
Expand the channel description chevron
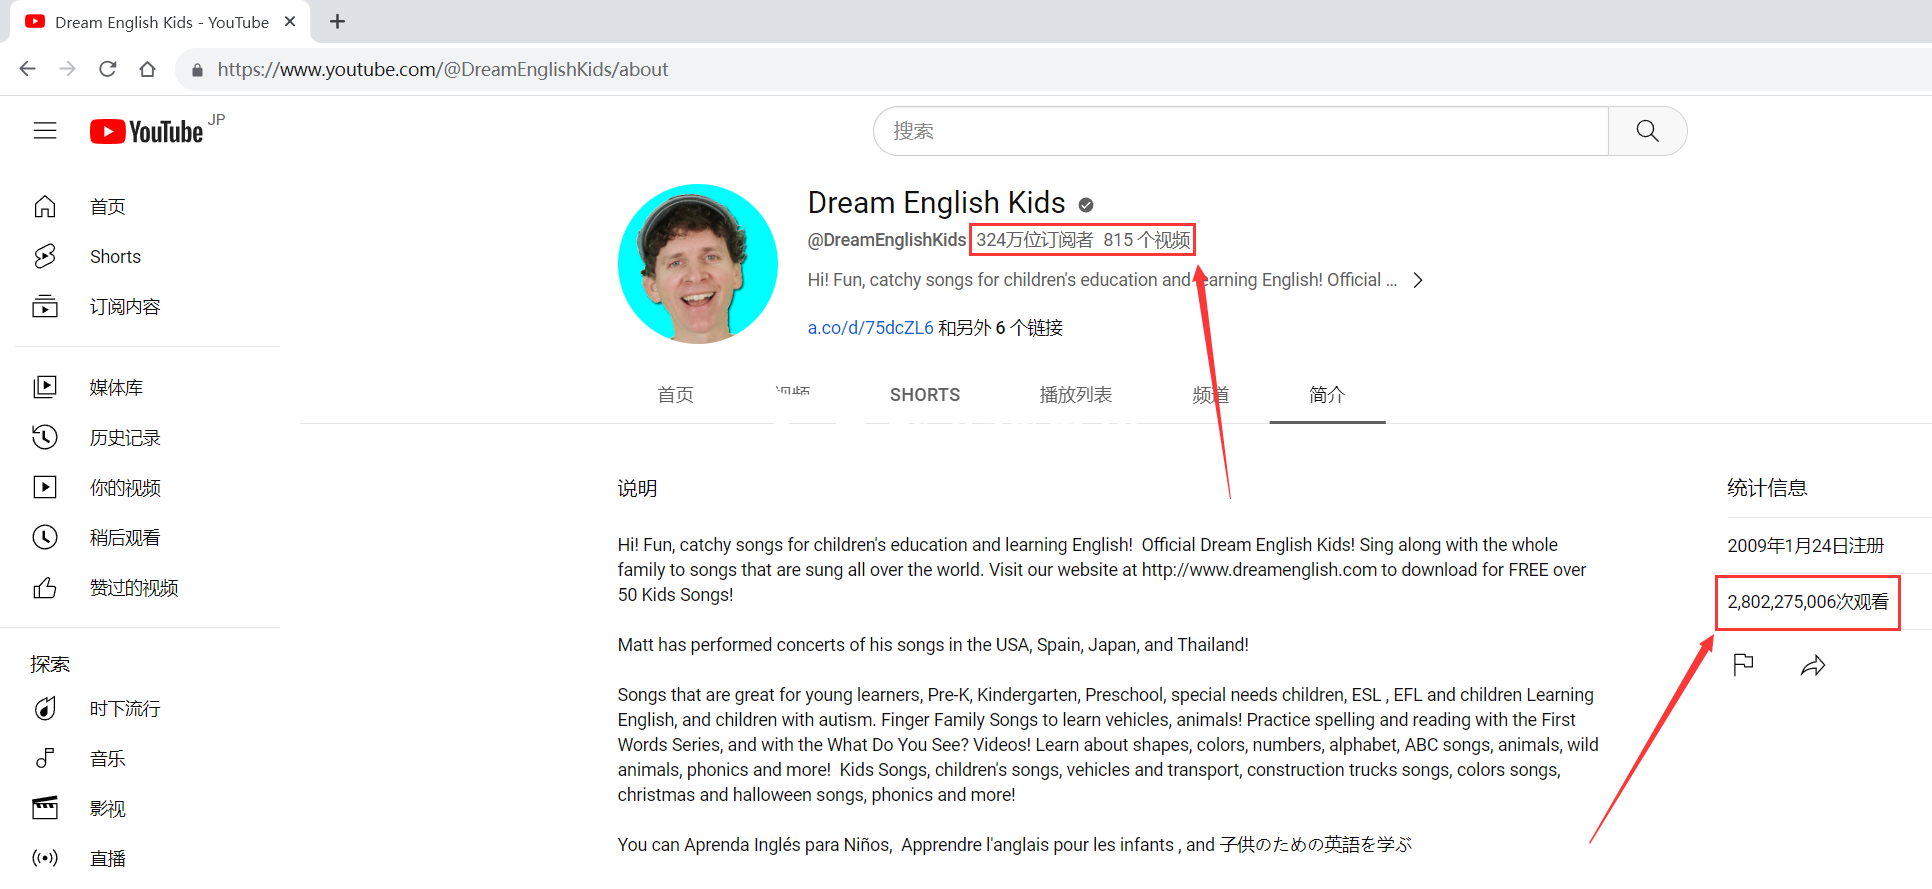[x=1417, y=281]
